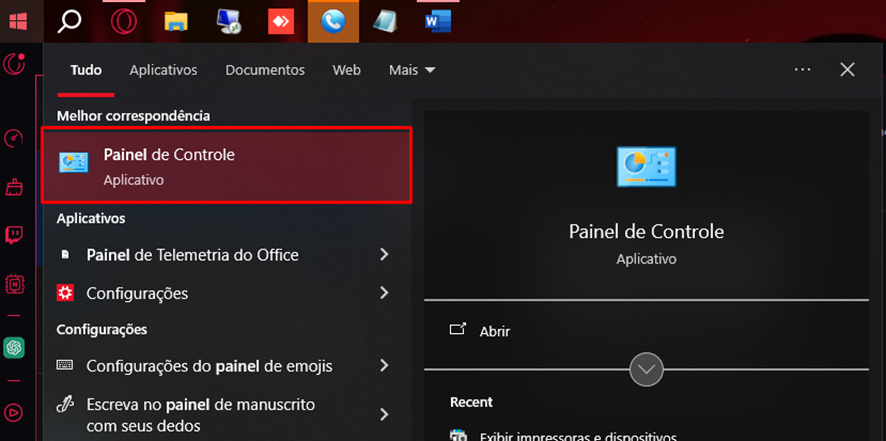Click the red Configurações gear icon
Image resolution: width=886 pixels, height=441 pixels.
click(66, 292)
